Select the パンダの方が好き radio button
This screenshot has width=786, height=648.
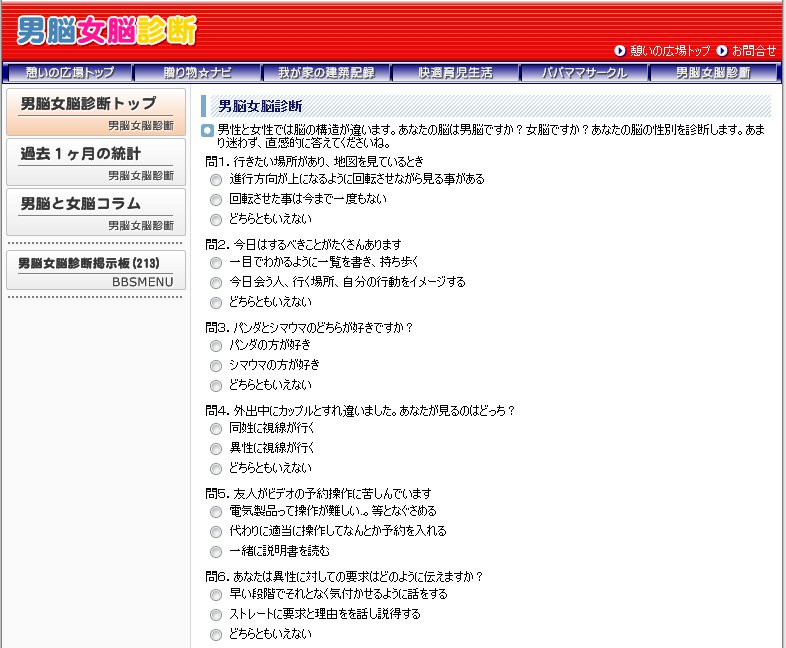[x=216, y=345]
